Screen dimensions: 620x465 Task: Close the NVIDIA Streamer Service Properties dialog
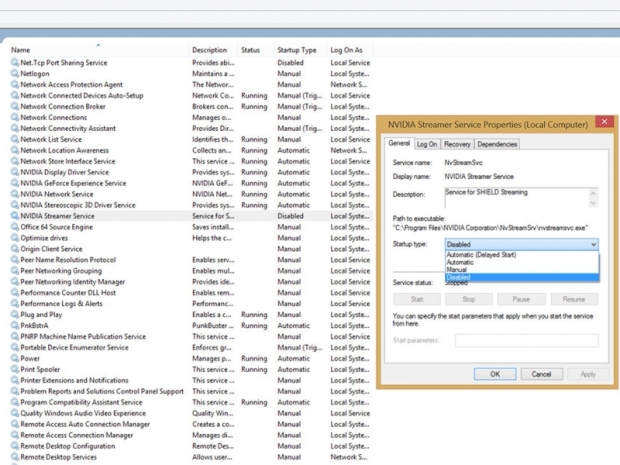point(603,122)
